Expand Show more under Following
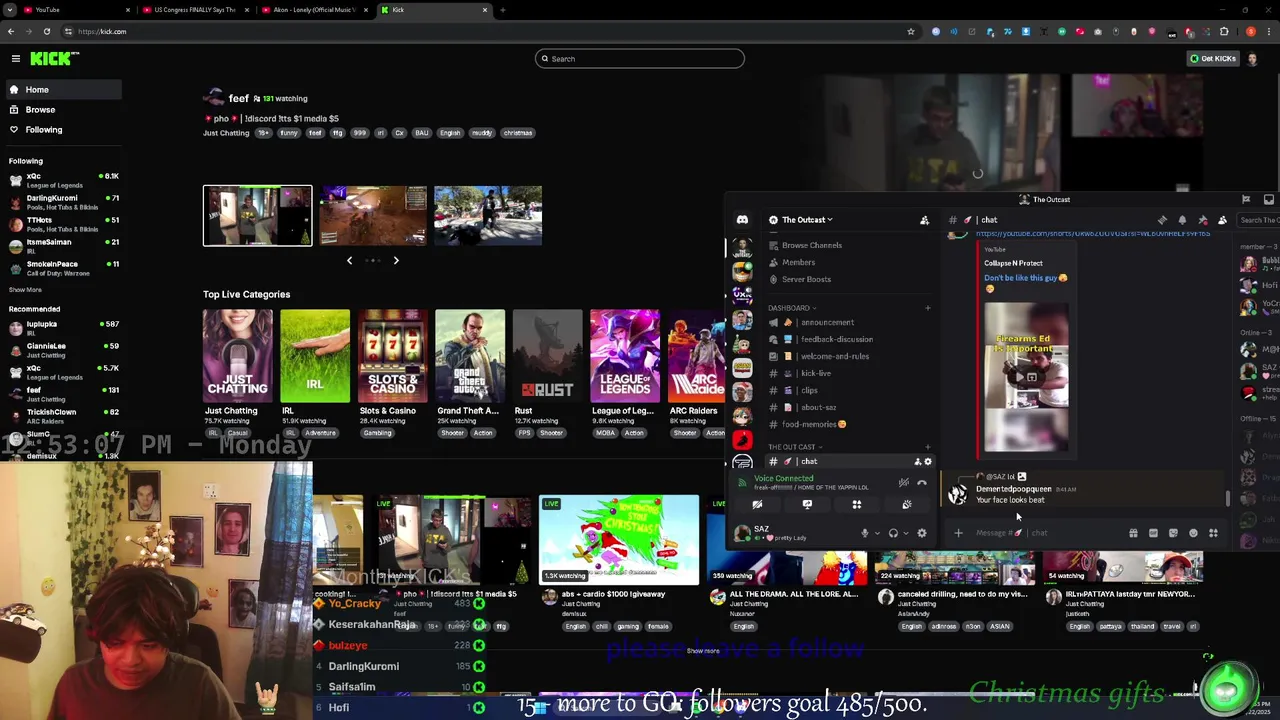Image resolution: width=1280 pixels, height=720 pixels. (x=26, y=290)
